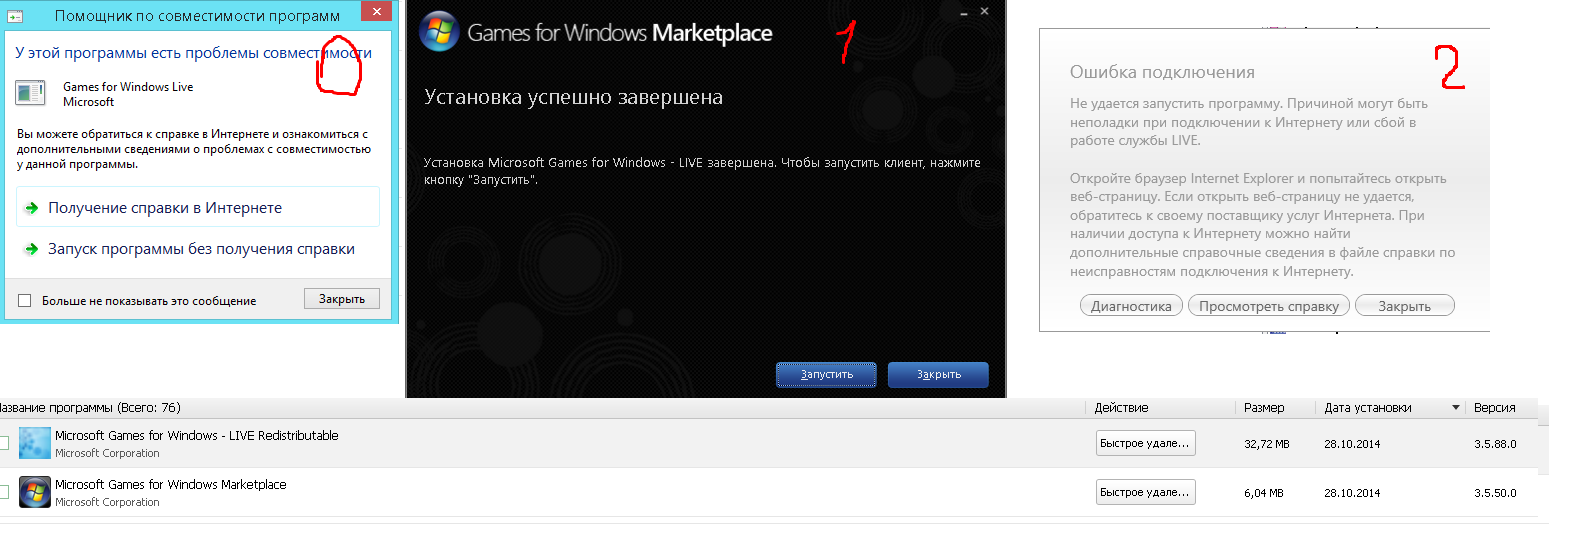Click Закрыть in the compatibility assistant

tap(342, 299)
